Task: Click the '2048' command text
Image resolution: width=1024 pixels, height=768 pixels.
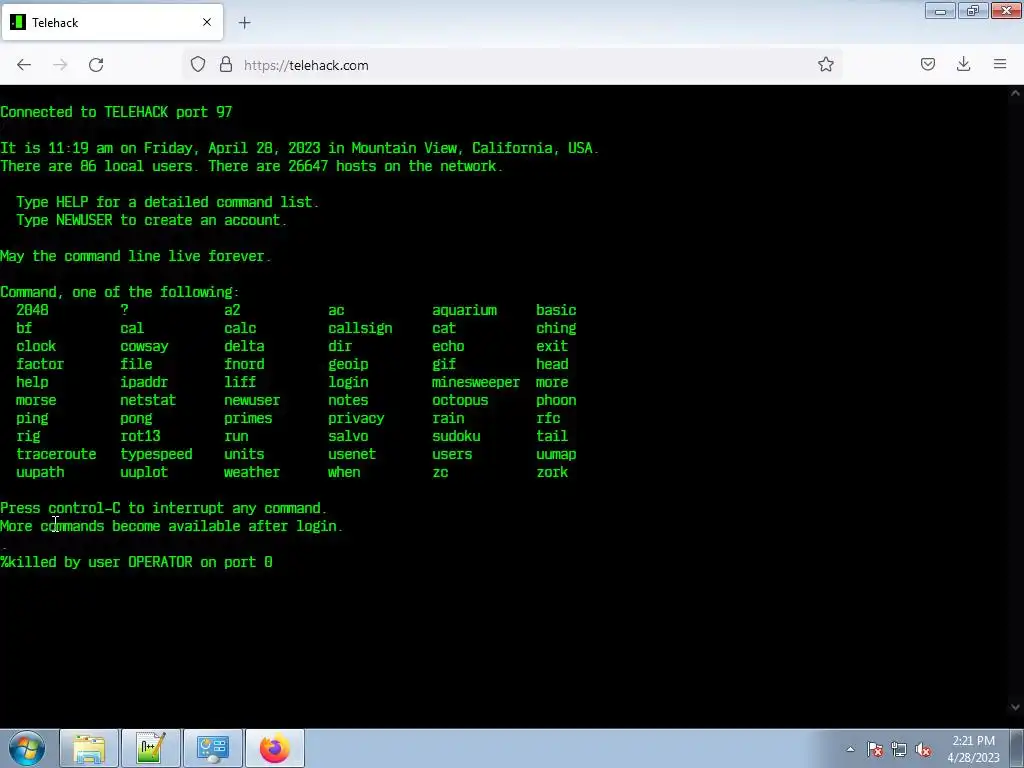Action: (x=32, y=310)
